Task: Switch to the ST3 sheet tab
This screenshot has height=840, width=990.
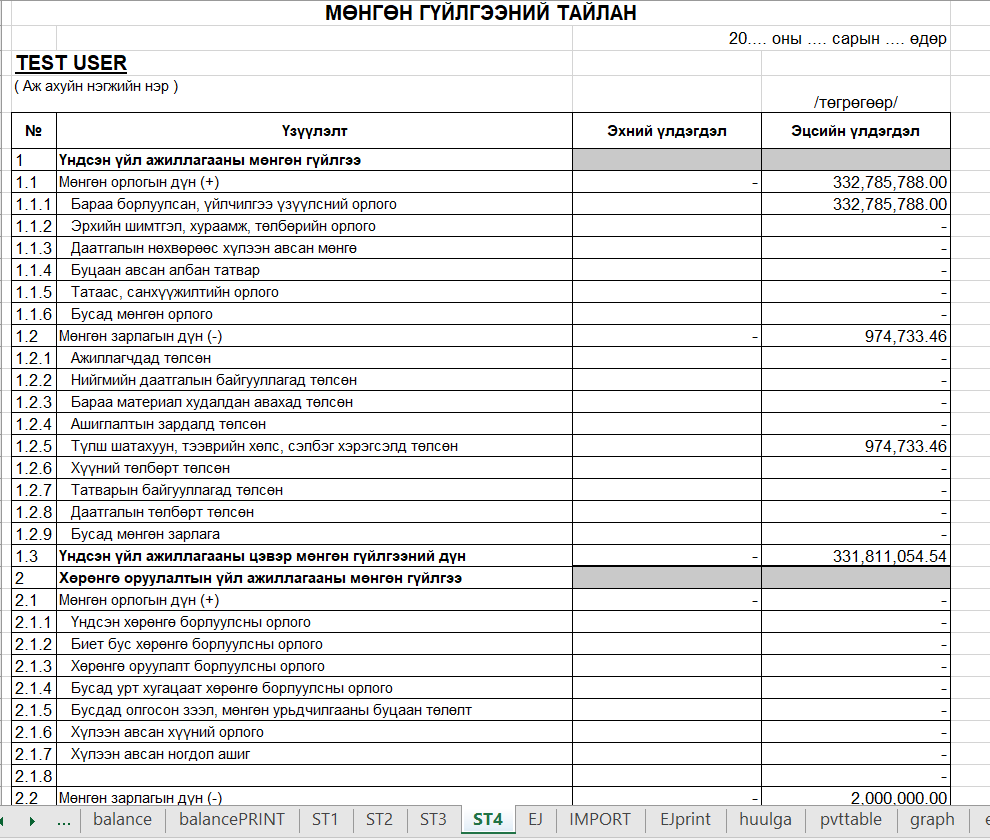Action: [433, 819]
